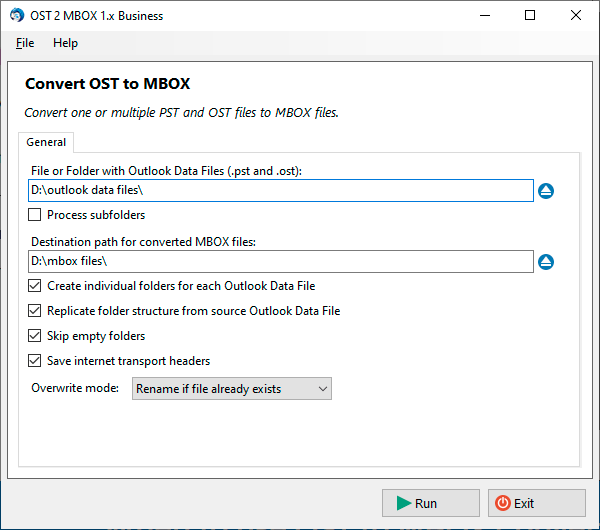This screenshot has width=600, height=530.
Task: Disable the Skip empty folders option
Action: [35, 336]
